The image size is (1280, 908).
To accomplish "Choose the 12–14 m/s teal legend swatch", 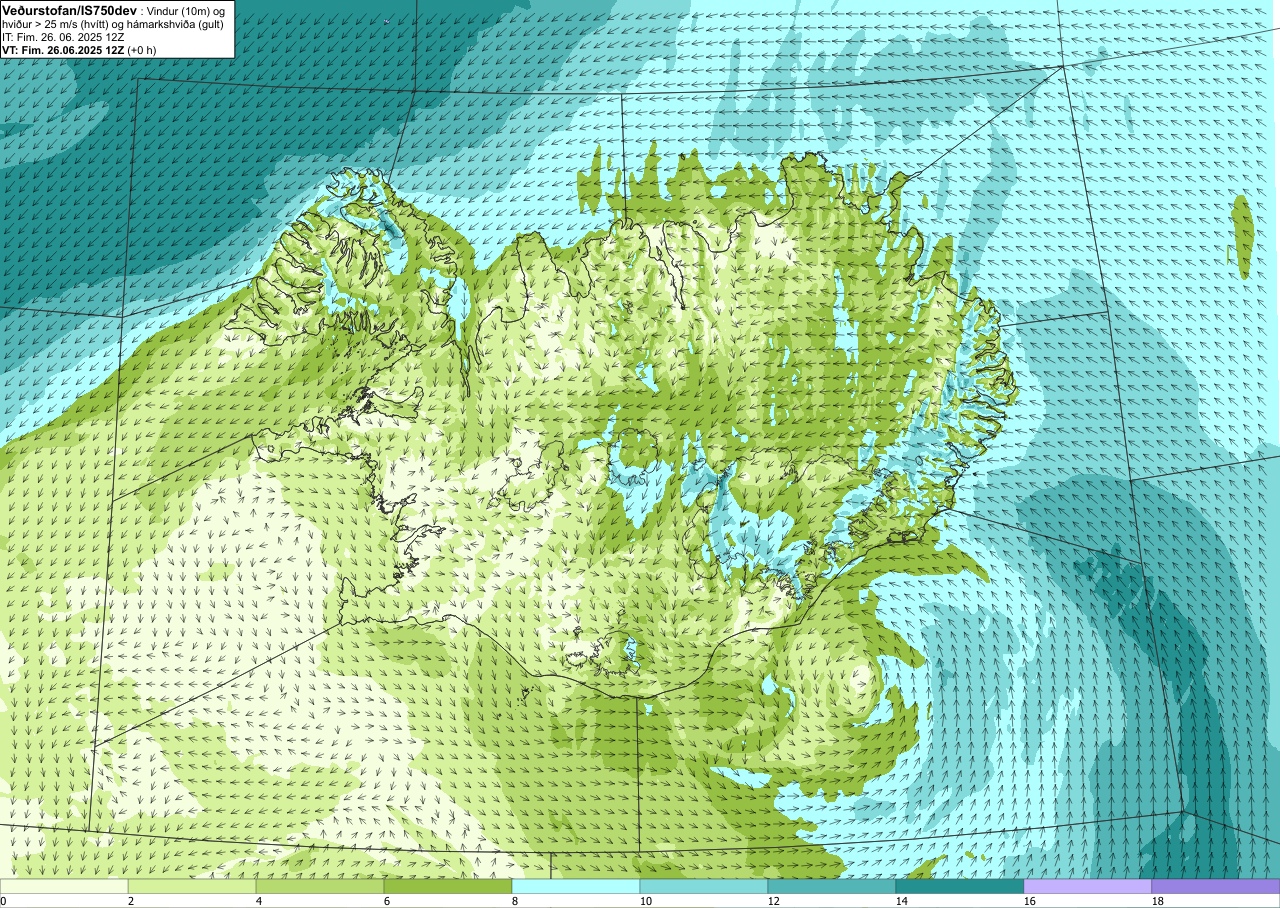I will click(x=832, y=886).
